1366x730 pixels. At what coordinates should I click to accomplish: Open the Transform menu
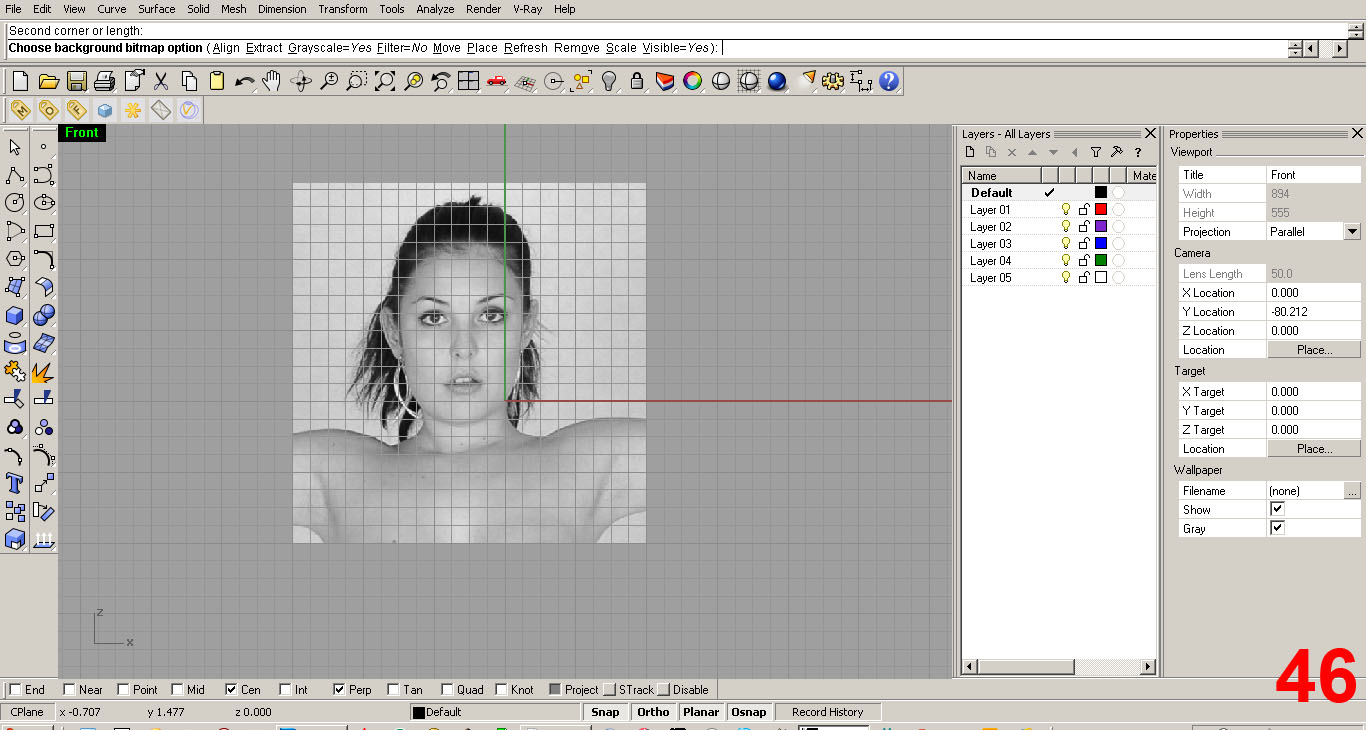tap(343, 9)
